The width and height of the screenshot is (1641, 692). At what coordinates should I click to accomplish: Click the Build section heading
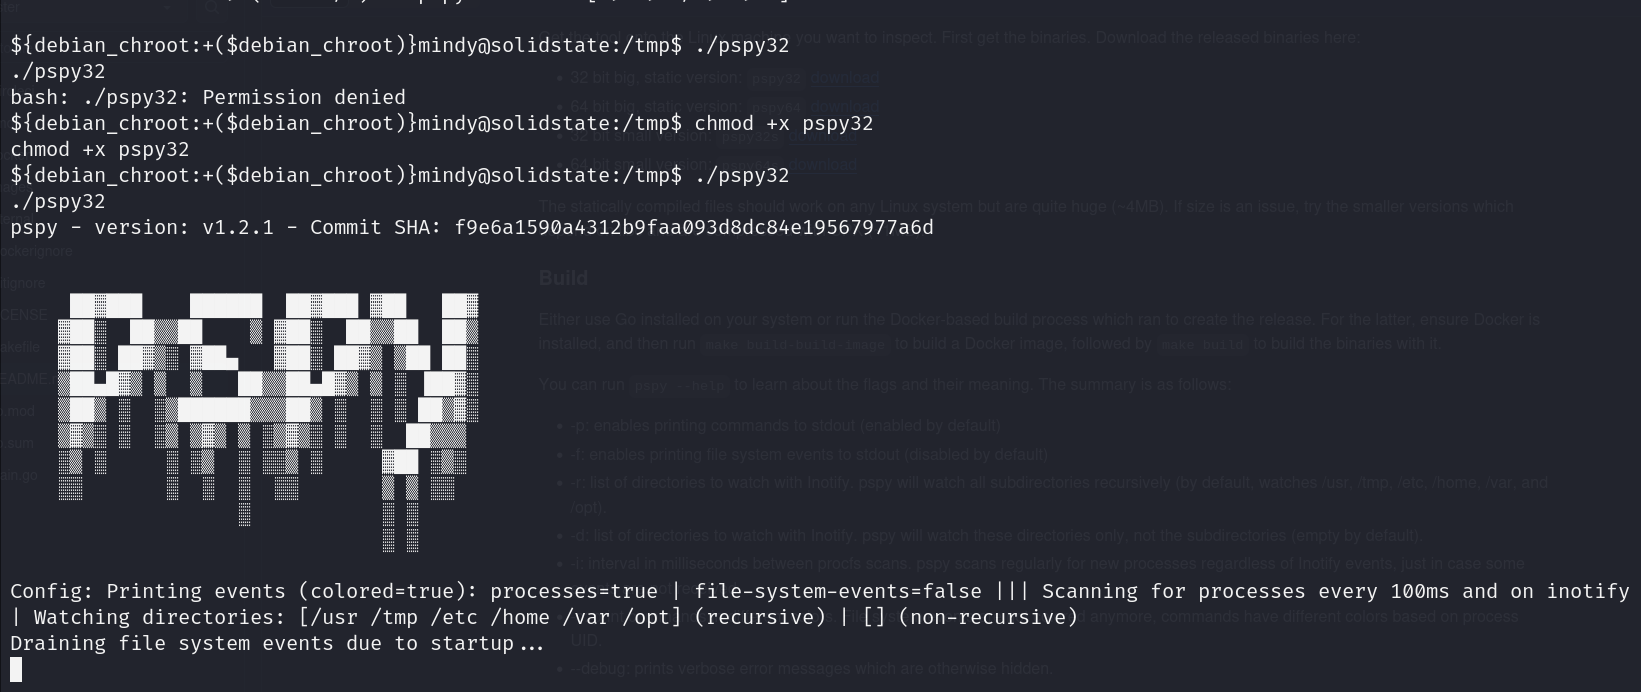point(563,278)
